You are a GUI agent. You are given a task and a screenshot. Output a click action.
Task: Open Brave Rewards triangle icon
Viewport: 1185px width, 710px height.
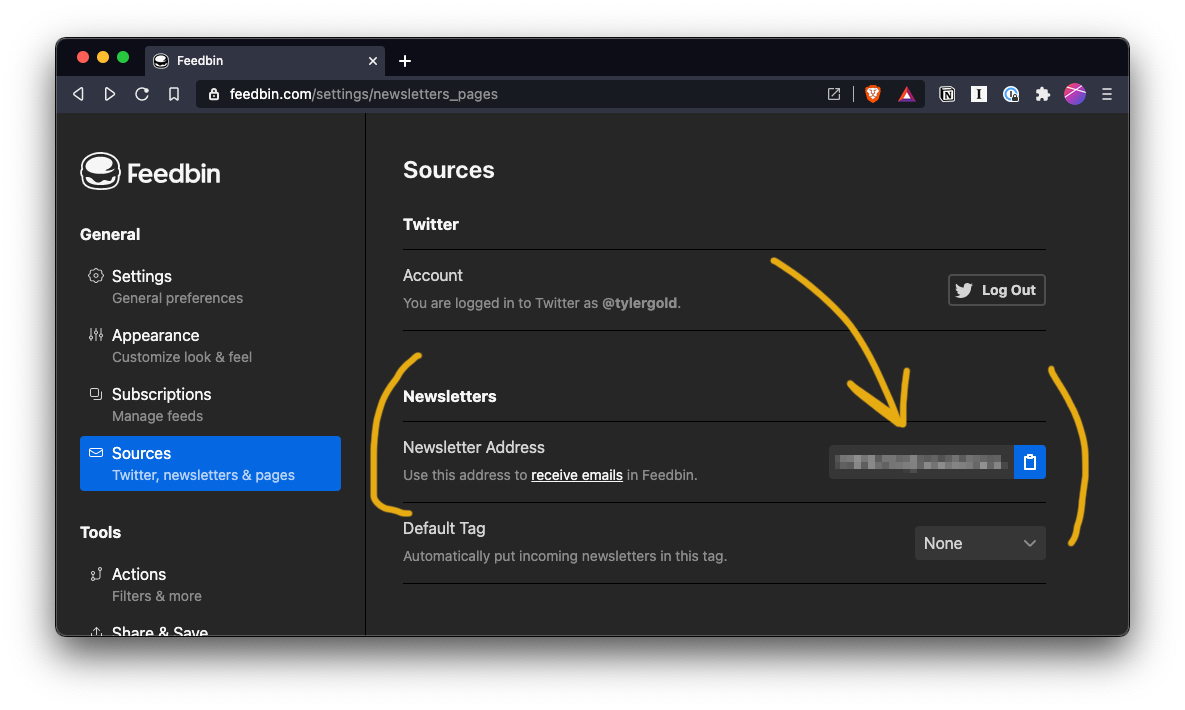point(906,94)
